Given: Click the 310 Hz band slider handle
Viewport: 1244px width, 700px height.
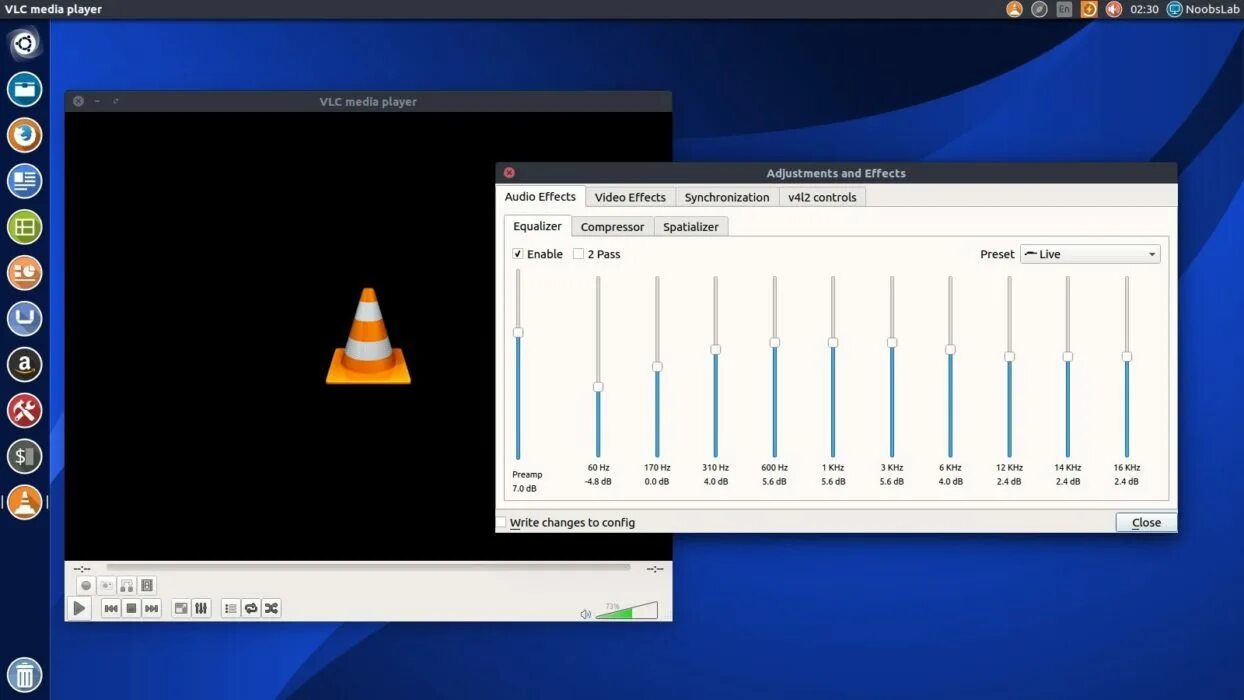Looking at the screenshot, I should click(x=715, y=349).
